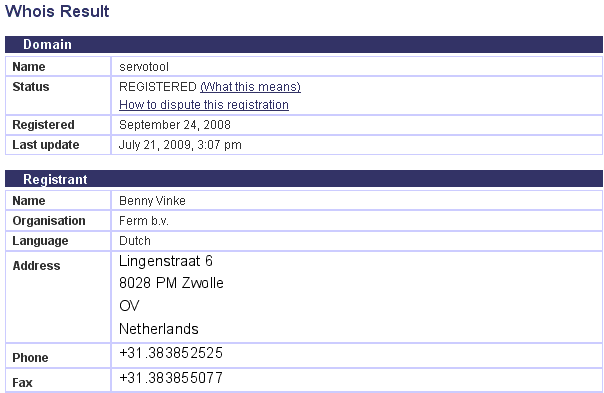This screenshot has height=393, width=604.
Task: Click the REGISTERED status text
Action: (158, 87)
